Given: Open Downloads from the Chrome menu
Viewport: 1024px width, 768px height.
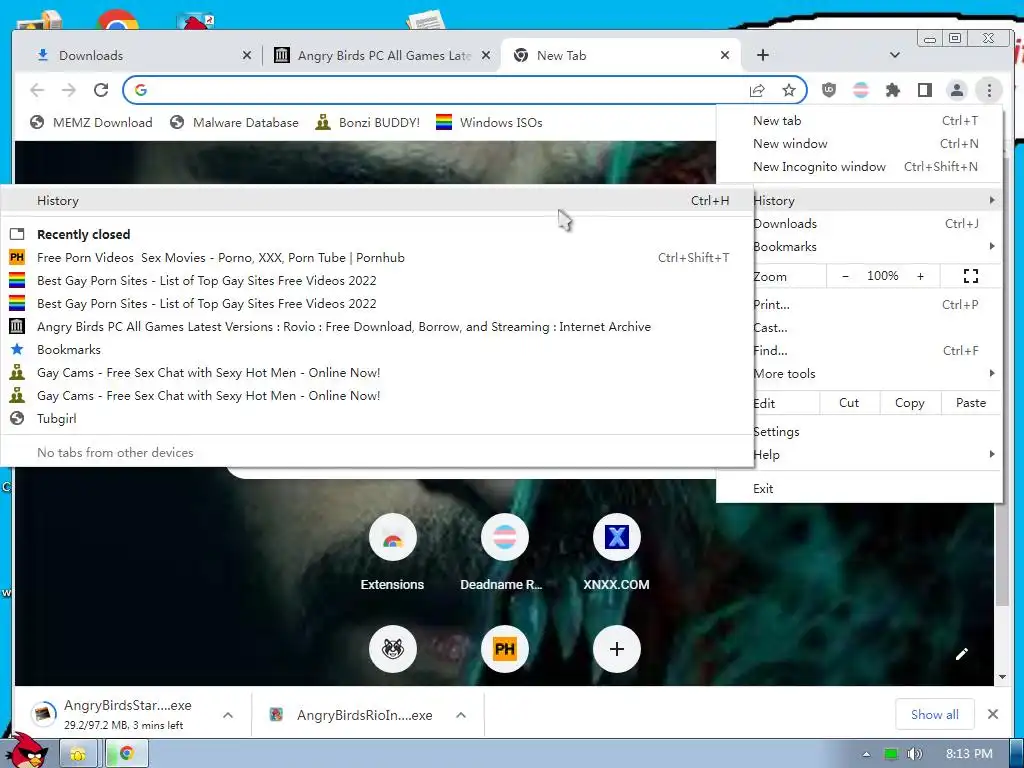Looking at the screenshot, I should click(876, 224).
